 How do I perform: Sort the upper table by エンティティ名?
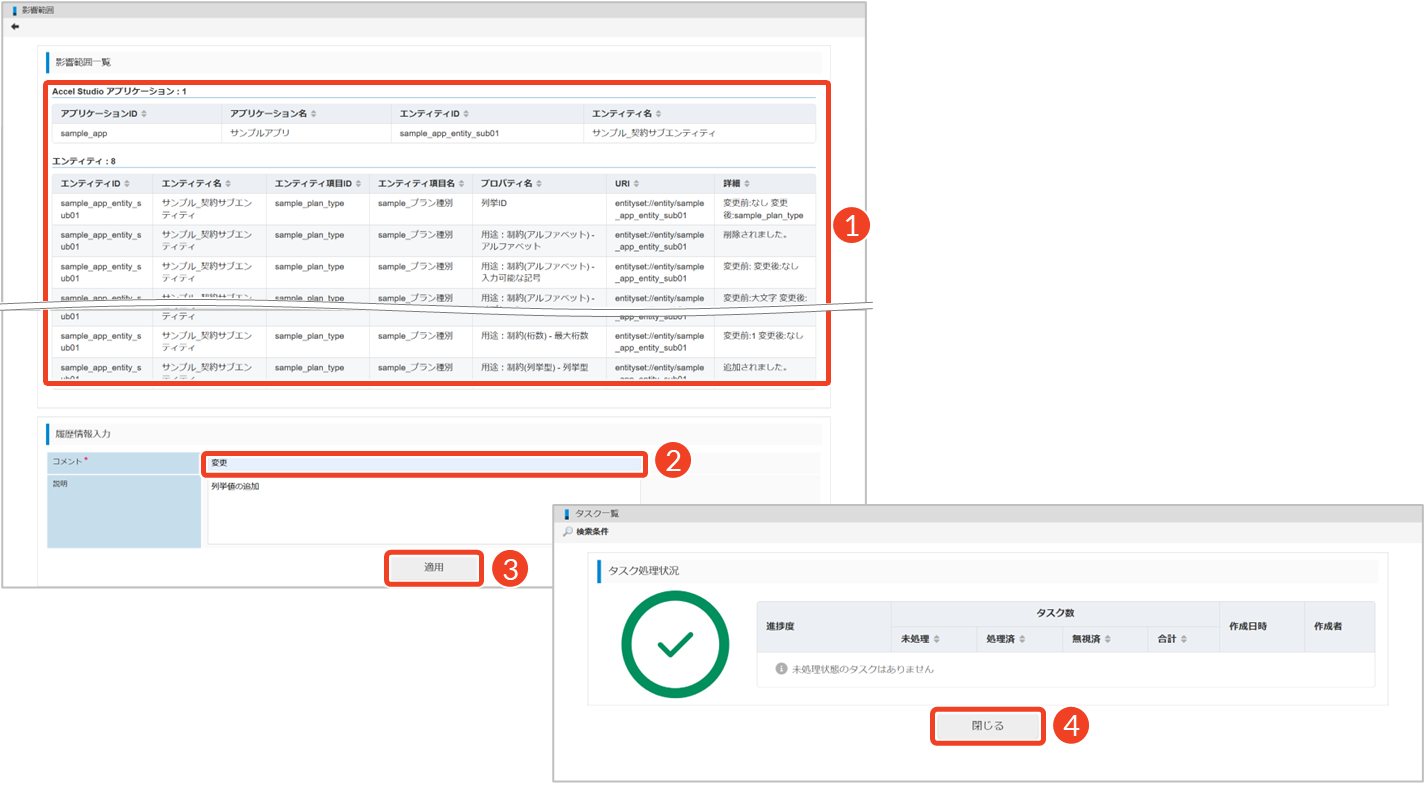click(x=657, y=114)
